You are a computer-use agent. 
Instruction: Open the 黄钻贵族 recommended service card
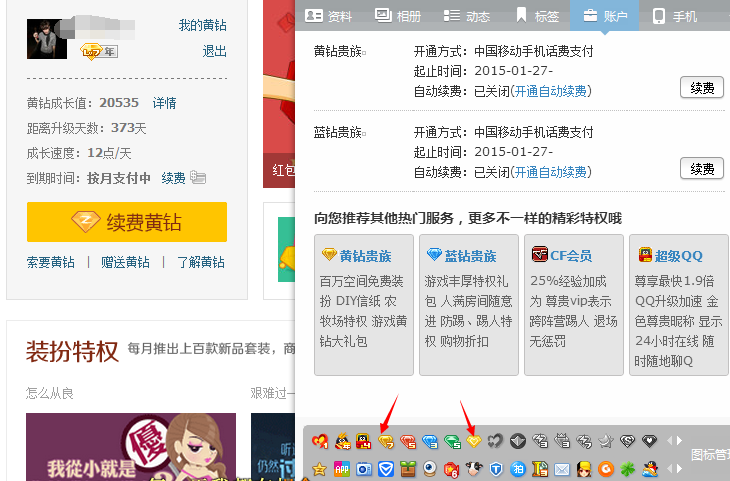364,305
